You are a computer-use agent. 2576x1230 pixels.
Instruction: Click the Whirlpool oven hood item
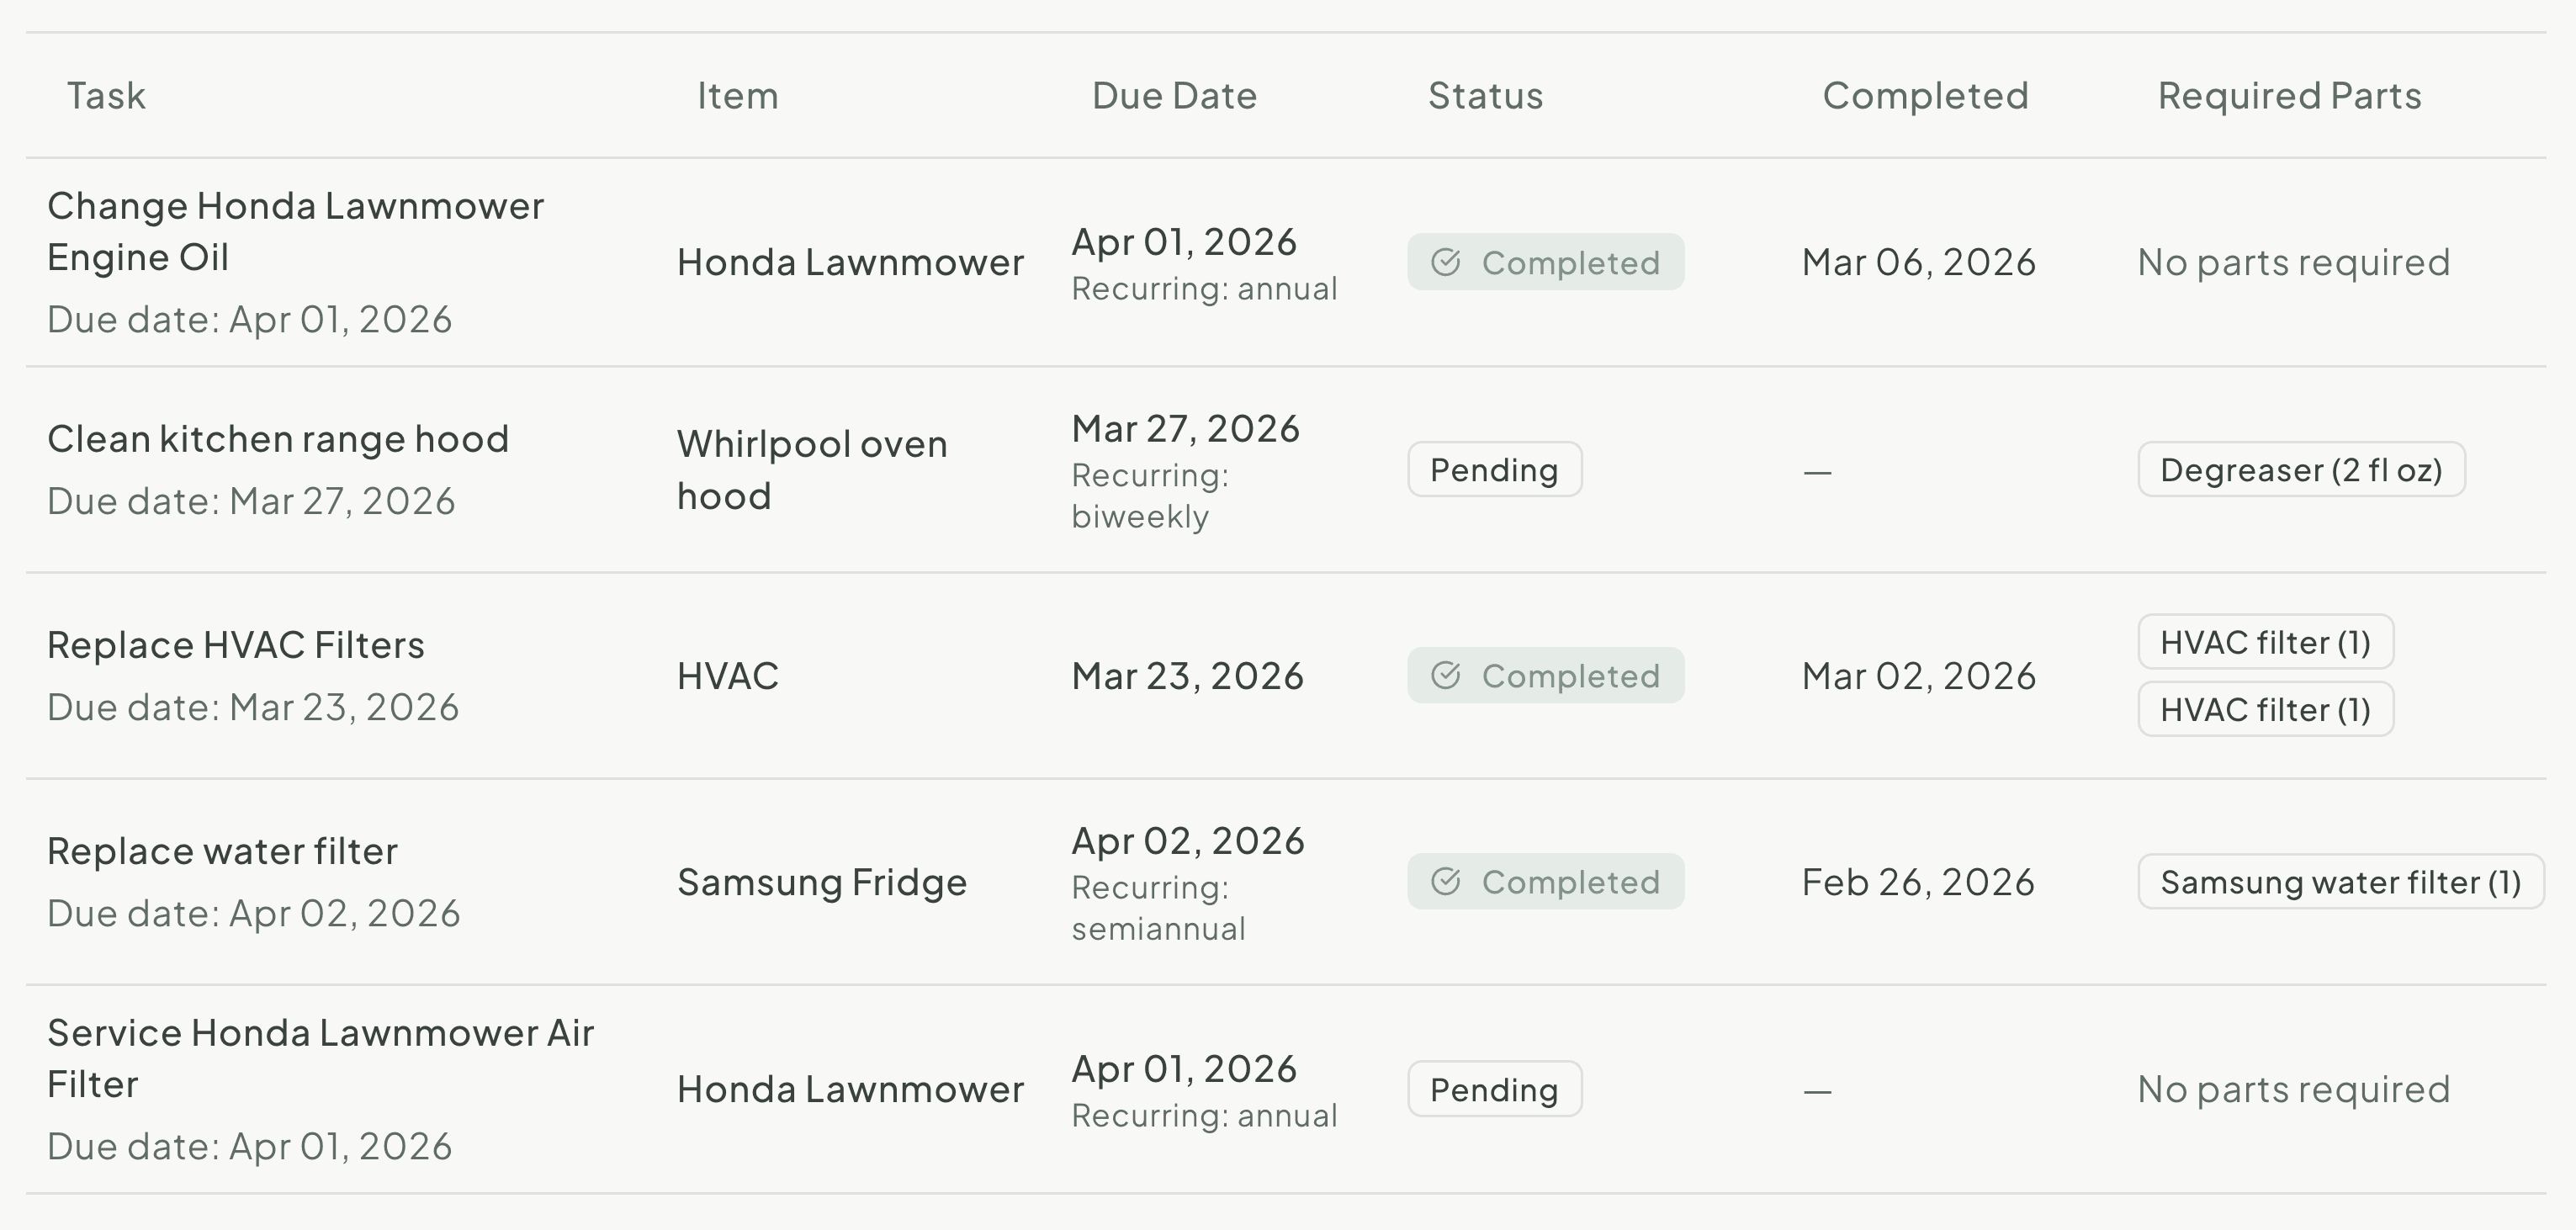pos(812,470)
